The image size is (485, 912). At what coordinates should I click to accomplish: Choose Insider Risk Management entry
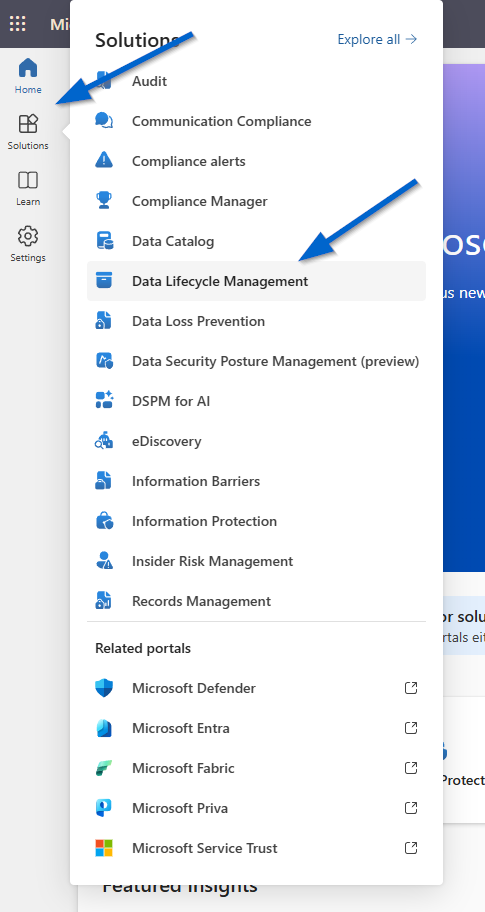pyautogui.click(x=256, y=561)
